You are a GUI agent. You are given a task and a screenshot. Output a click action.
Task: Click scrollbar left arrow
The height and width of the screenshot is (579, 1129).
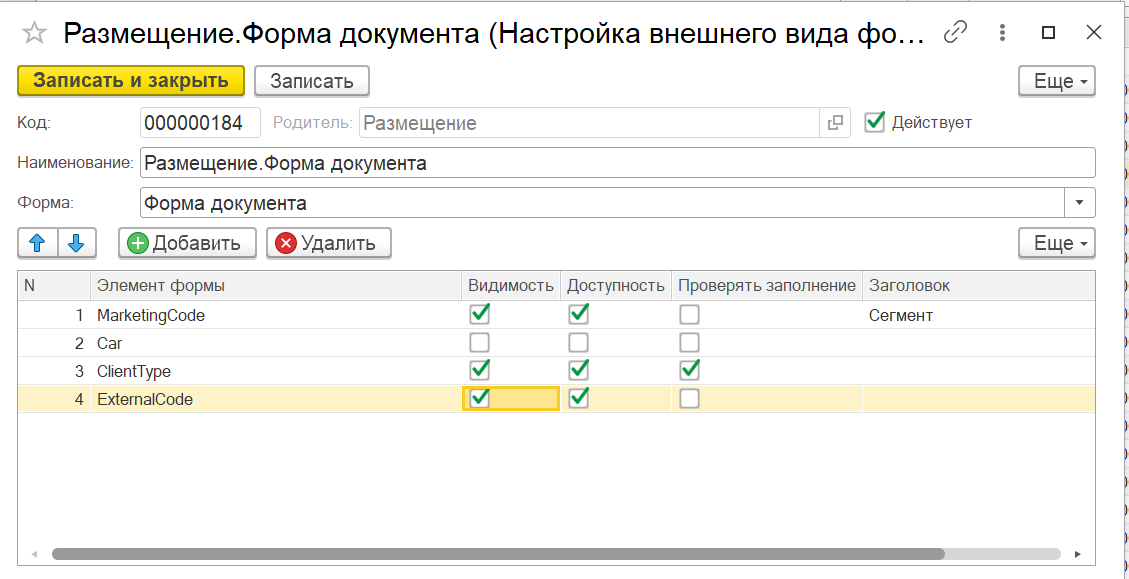tap(34, 554)
